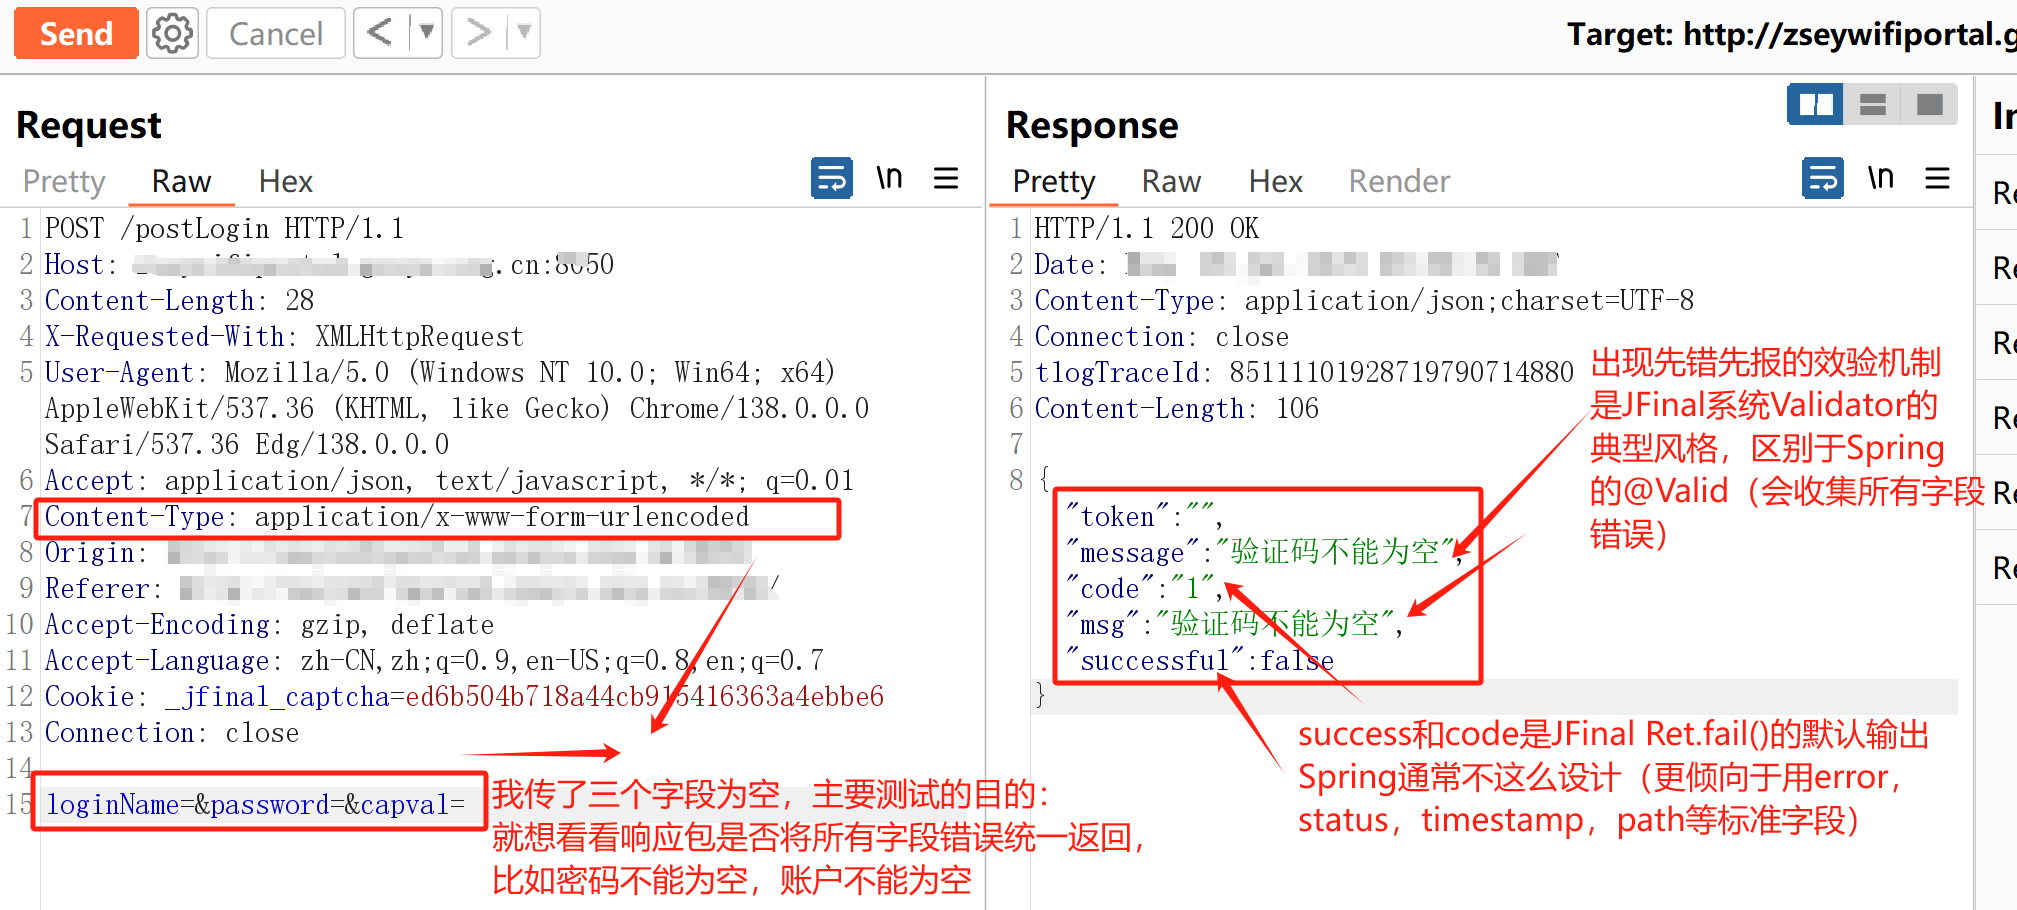The width and height of the screenshot is (2017, 910).
Task: Go to previous request with back arrow
Action: (x=381, y=33)
